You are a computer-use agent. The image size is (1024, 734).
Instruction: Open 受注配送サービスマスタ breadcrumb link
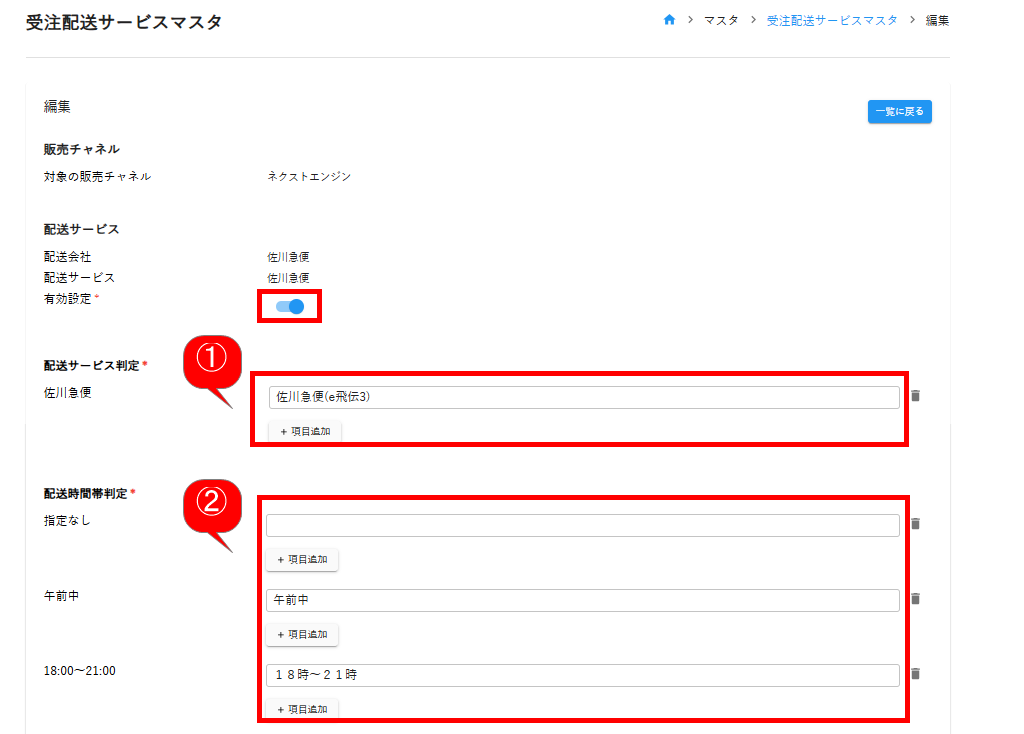832,20
